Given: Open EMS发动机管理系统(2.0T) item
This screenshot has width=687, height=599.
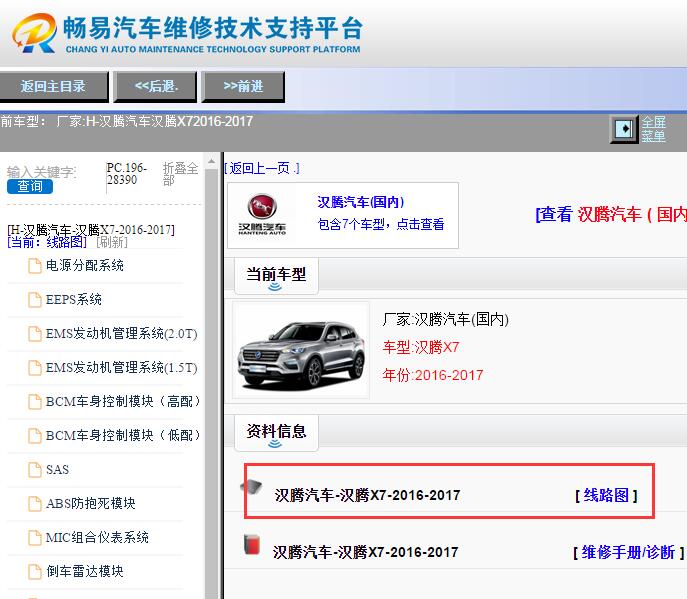Looking at the screenshot, I should pos(121,333).
